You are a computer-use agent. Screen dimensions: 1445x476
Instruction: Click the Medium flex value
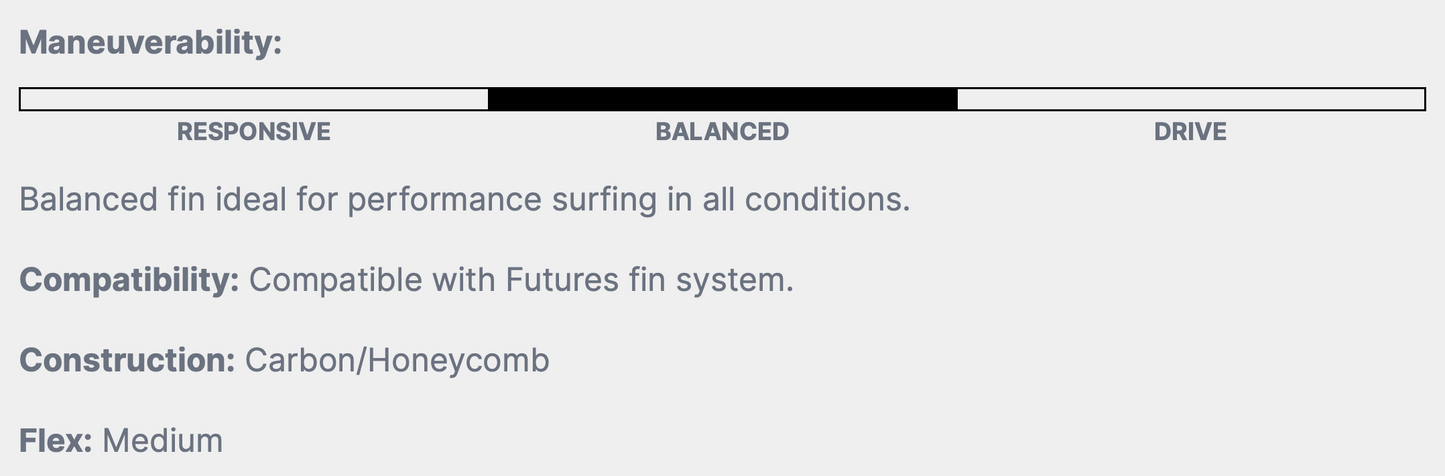pyautogui.click(x=162, y=441)
